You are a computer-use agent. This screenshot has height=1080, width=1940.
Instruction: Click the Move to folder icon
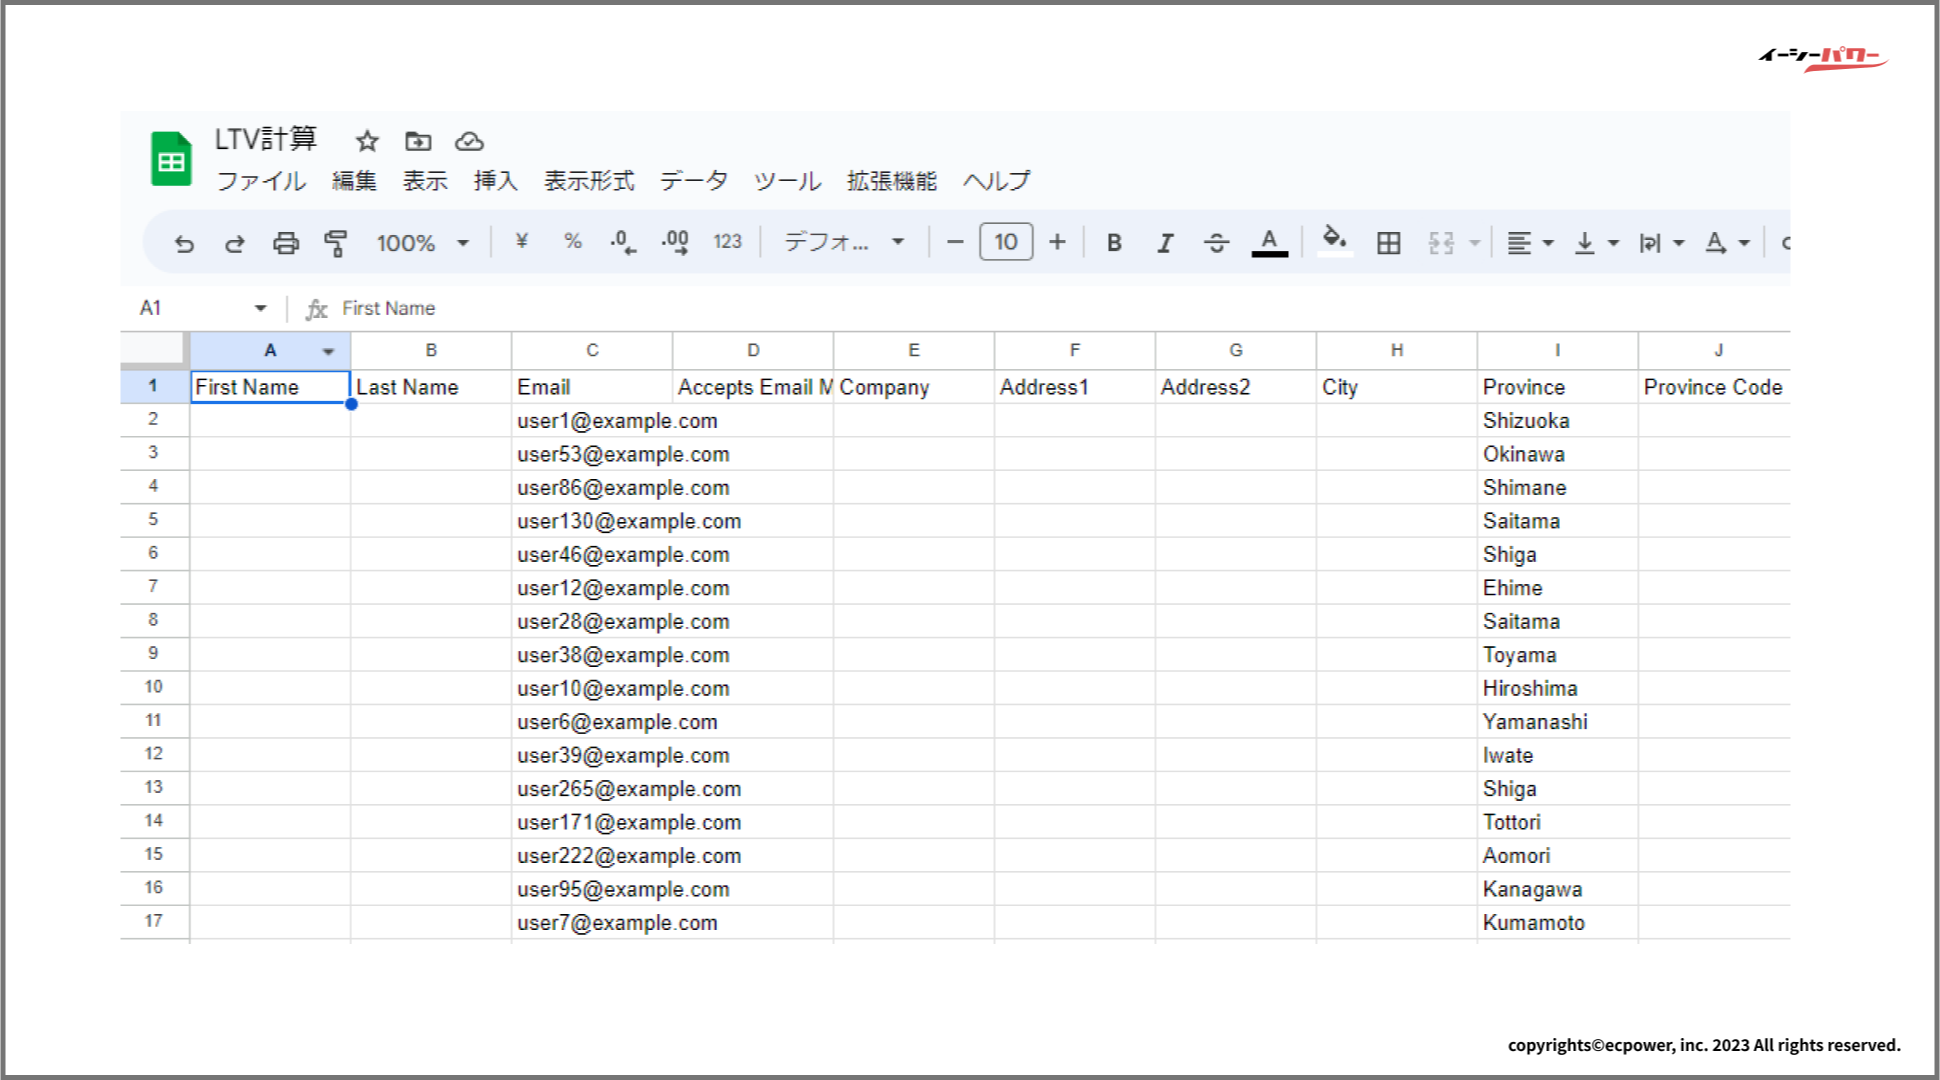point(418,141)
